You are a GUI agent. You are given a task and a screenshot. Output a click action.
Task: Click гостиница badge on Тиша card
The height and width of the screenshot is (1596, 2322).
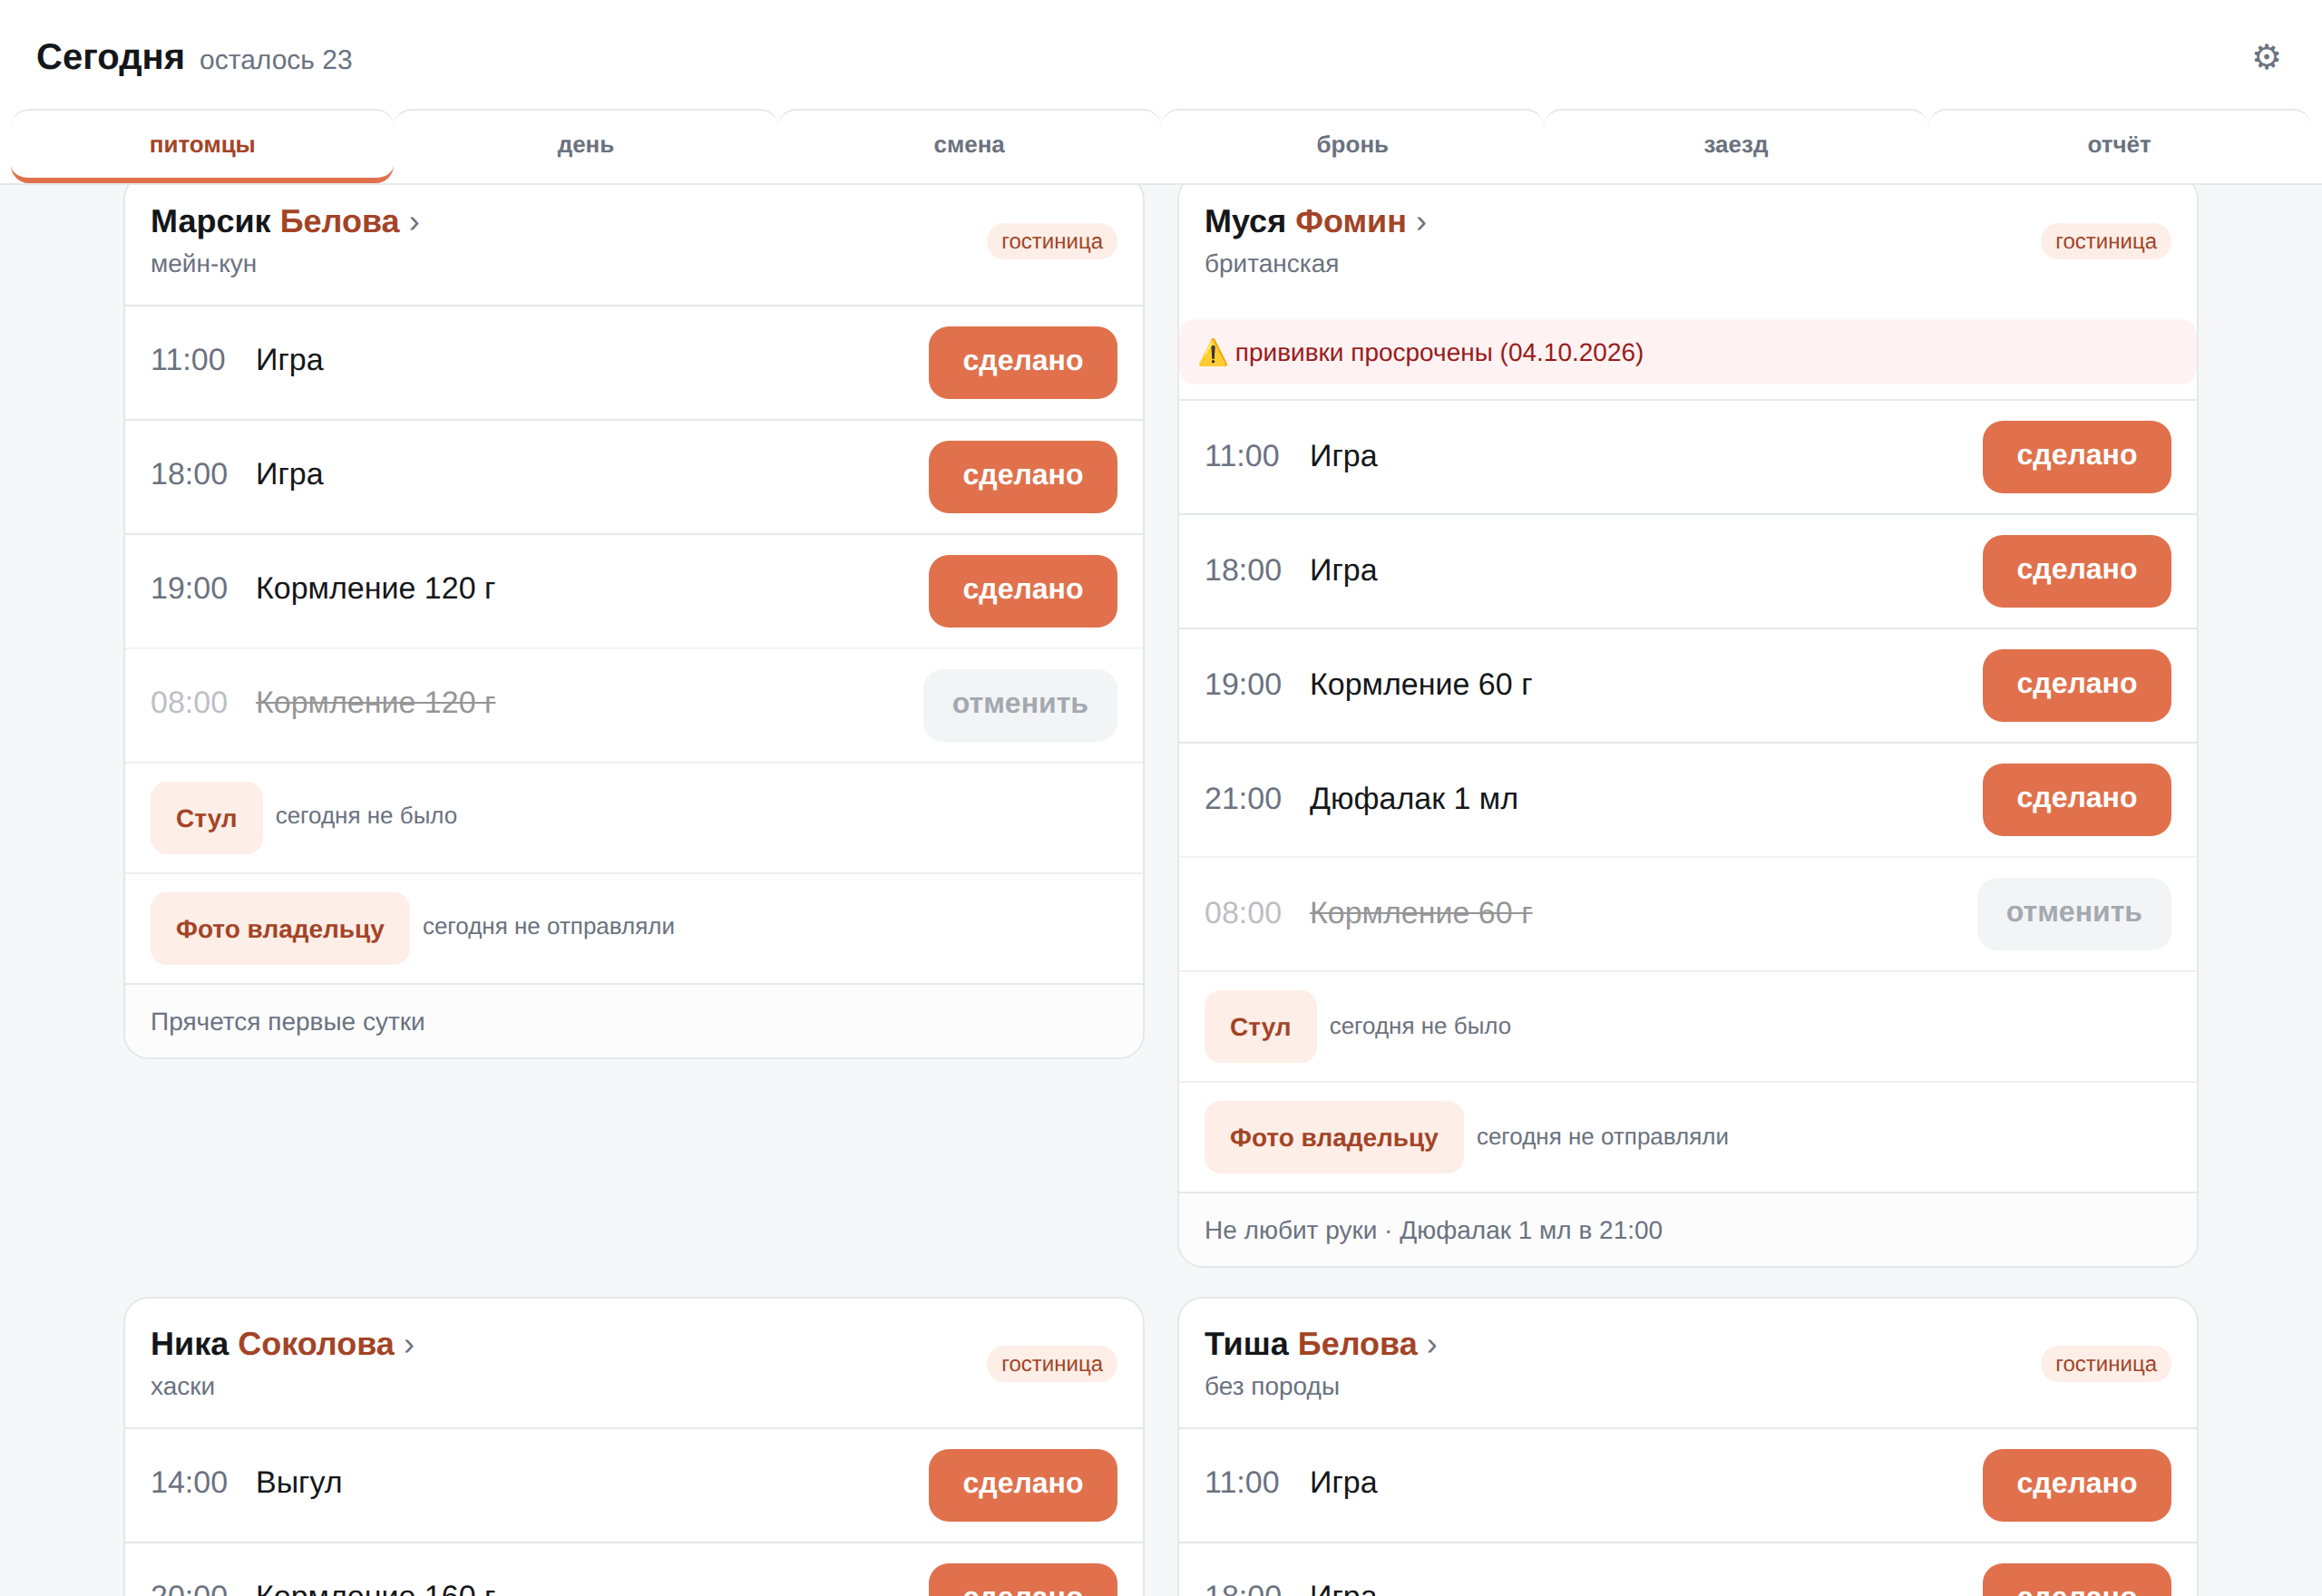[x=2105, y=1364]
